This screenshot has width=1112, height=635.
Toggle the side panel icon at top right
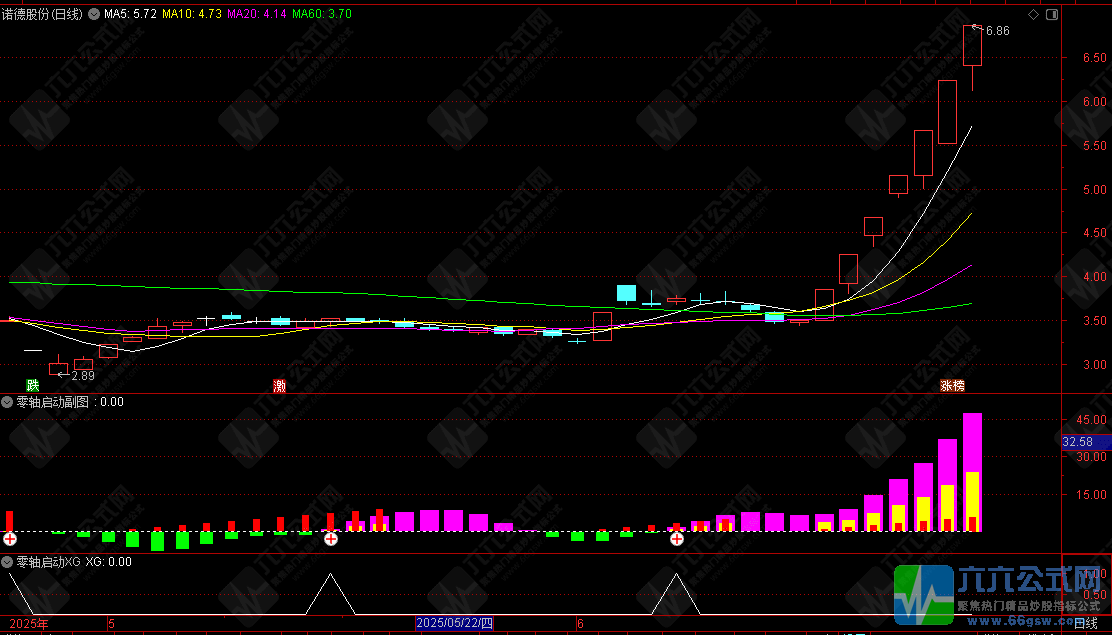tap(1050, 15)
